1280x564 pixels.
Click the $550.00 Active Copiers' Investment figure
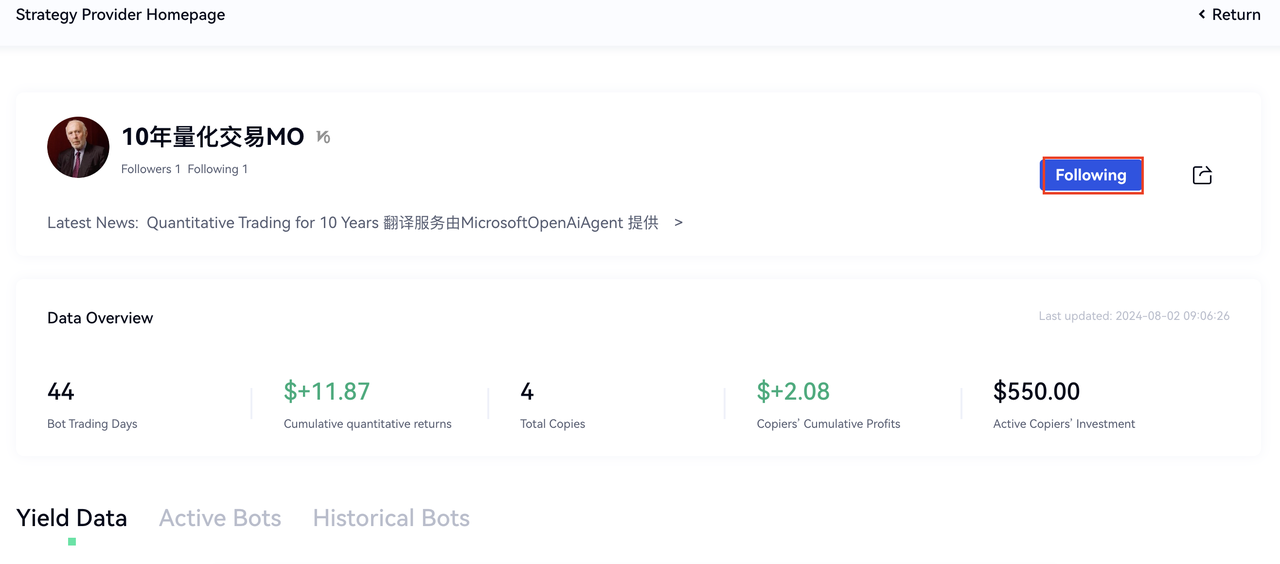(1036, 391)
